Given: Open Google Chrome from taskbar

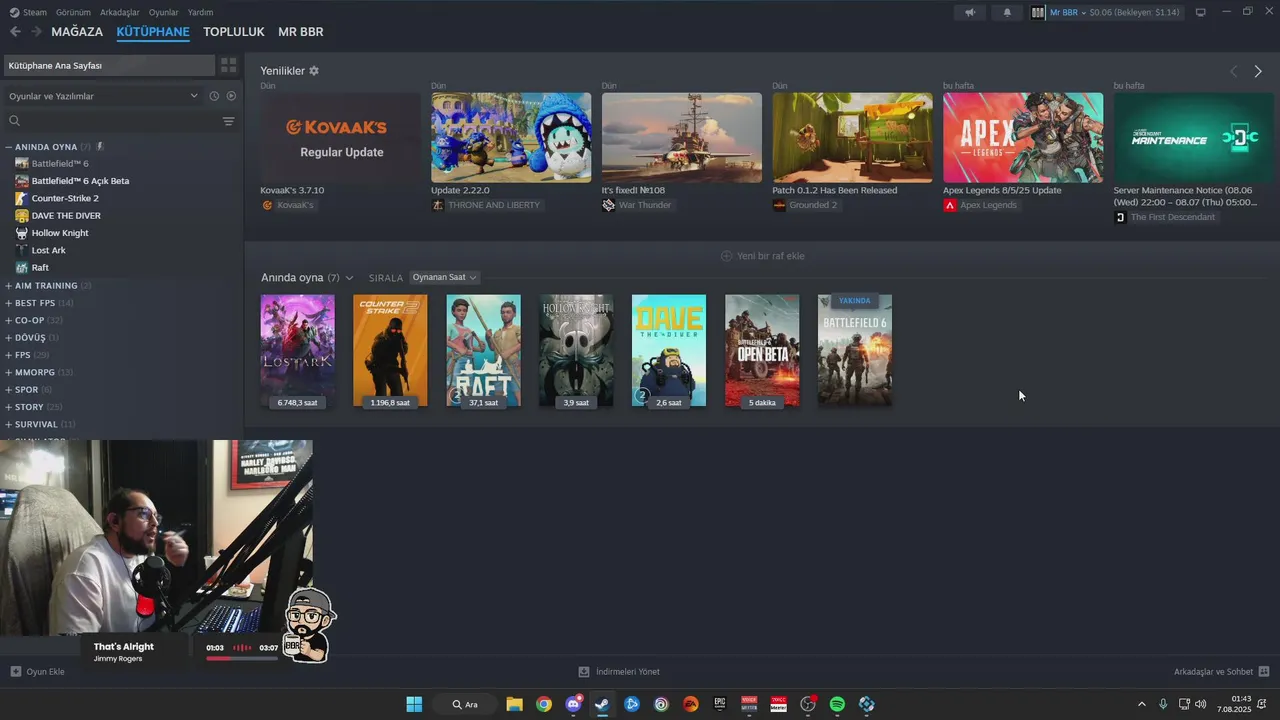Looking at the screenshot, I should [x=543, y=704].
